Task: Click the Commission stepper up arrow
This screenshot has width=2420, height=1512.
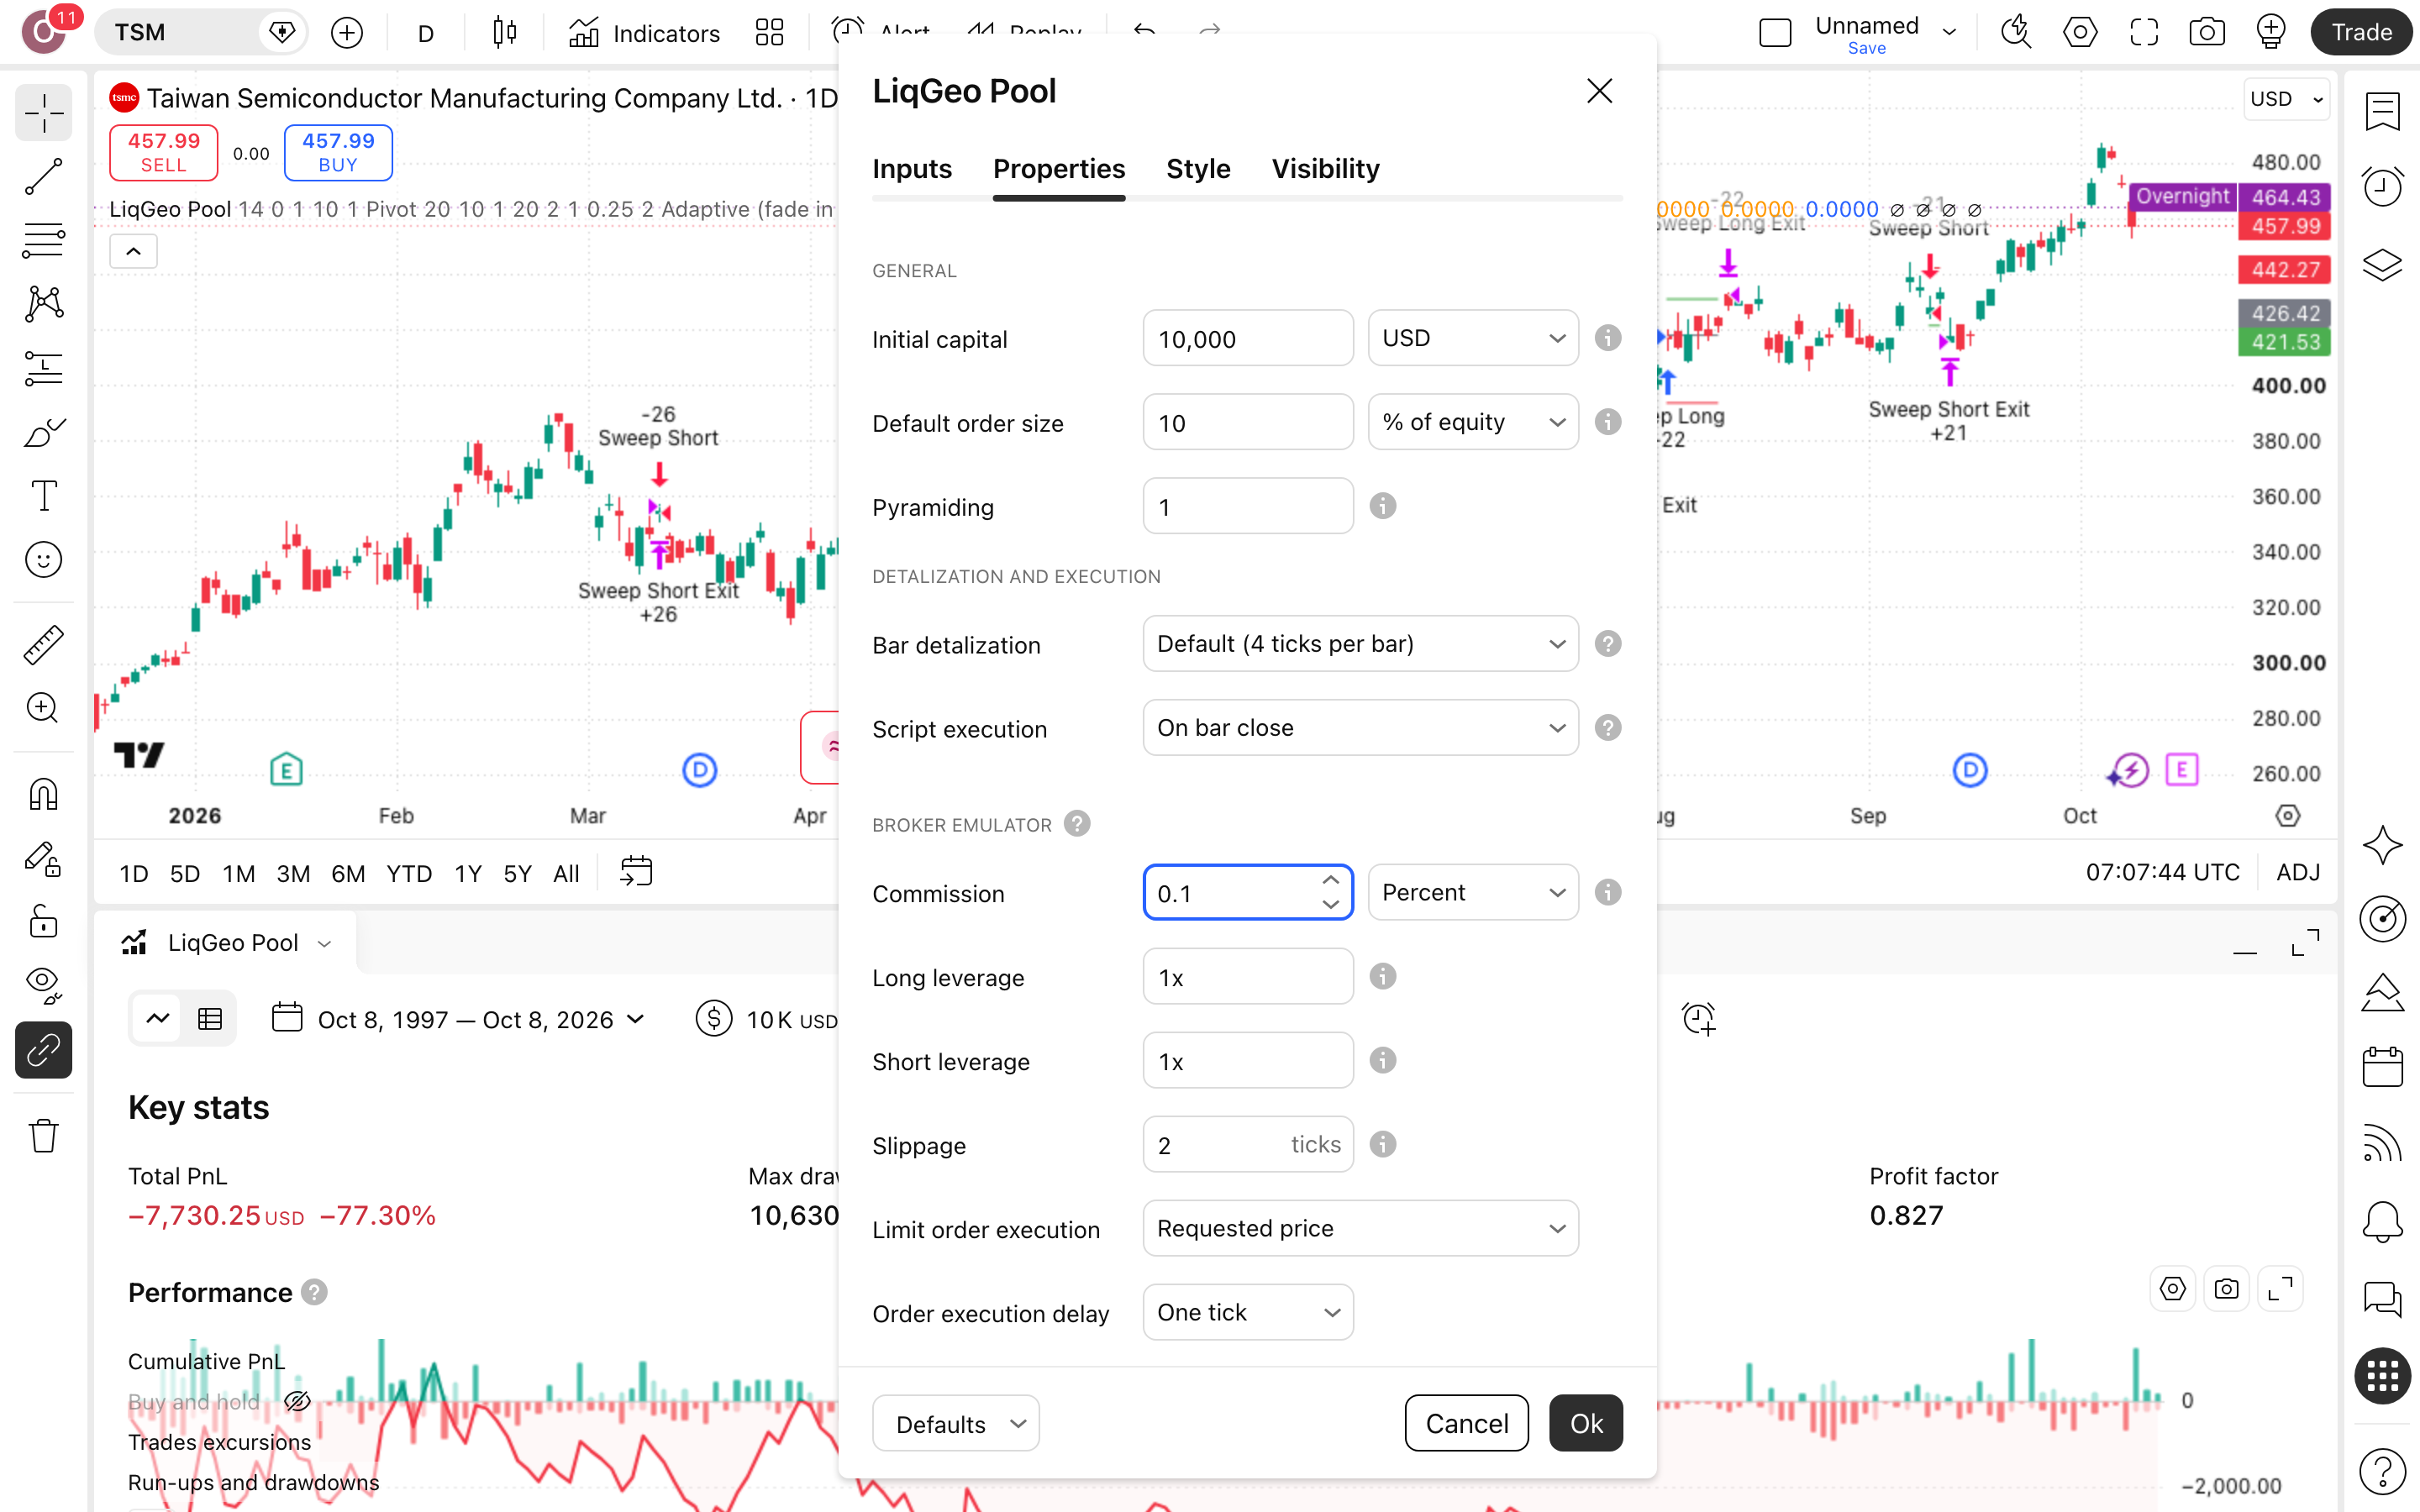Action: 1331,880
